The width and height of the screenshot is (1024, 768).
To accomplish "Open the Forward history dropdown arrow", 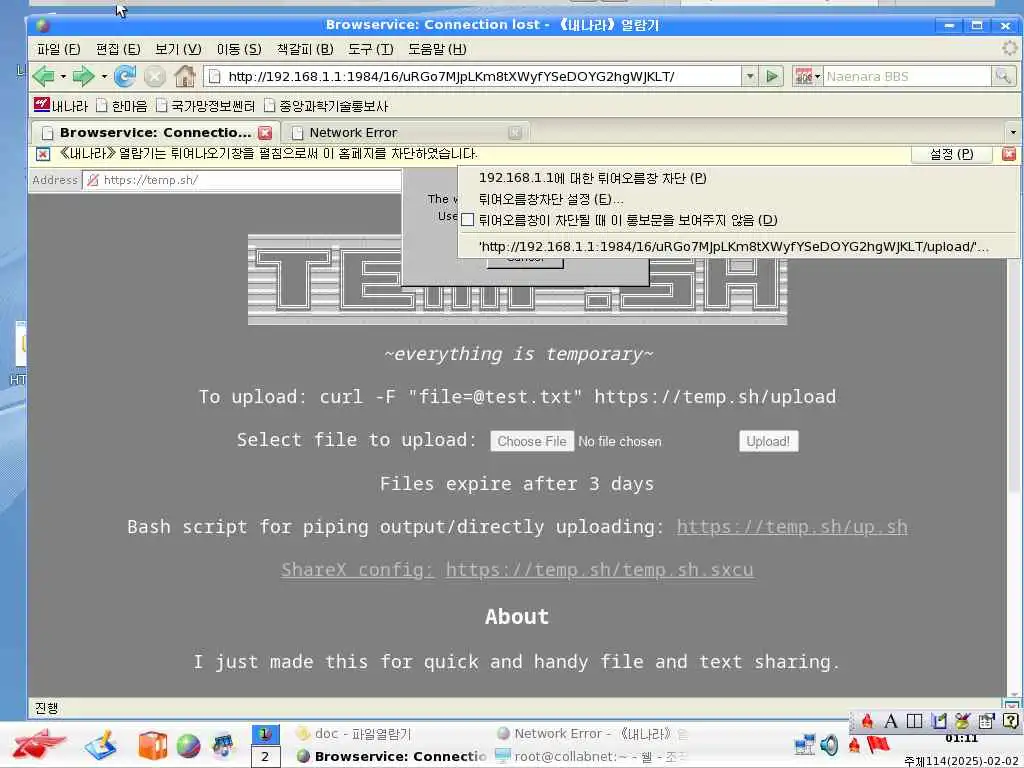I will point(104,76).
